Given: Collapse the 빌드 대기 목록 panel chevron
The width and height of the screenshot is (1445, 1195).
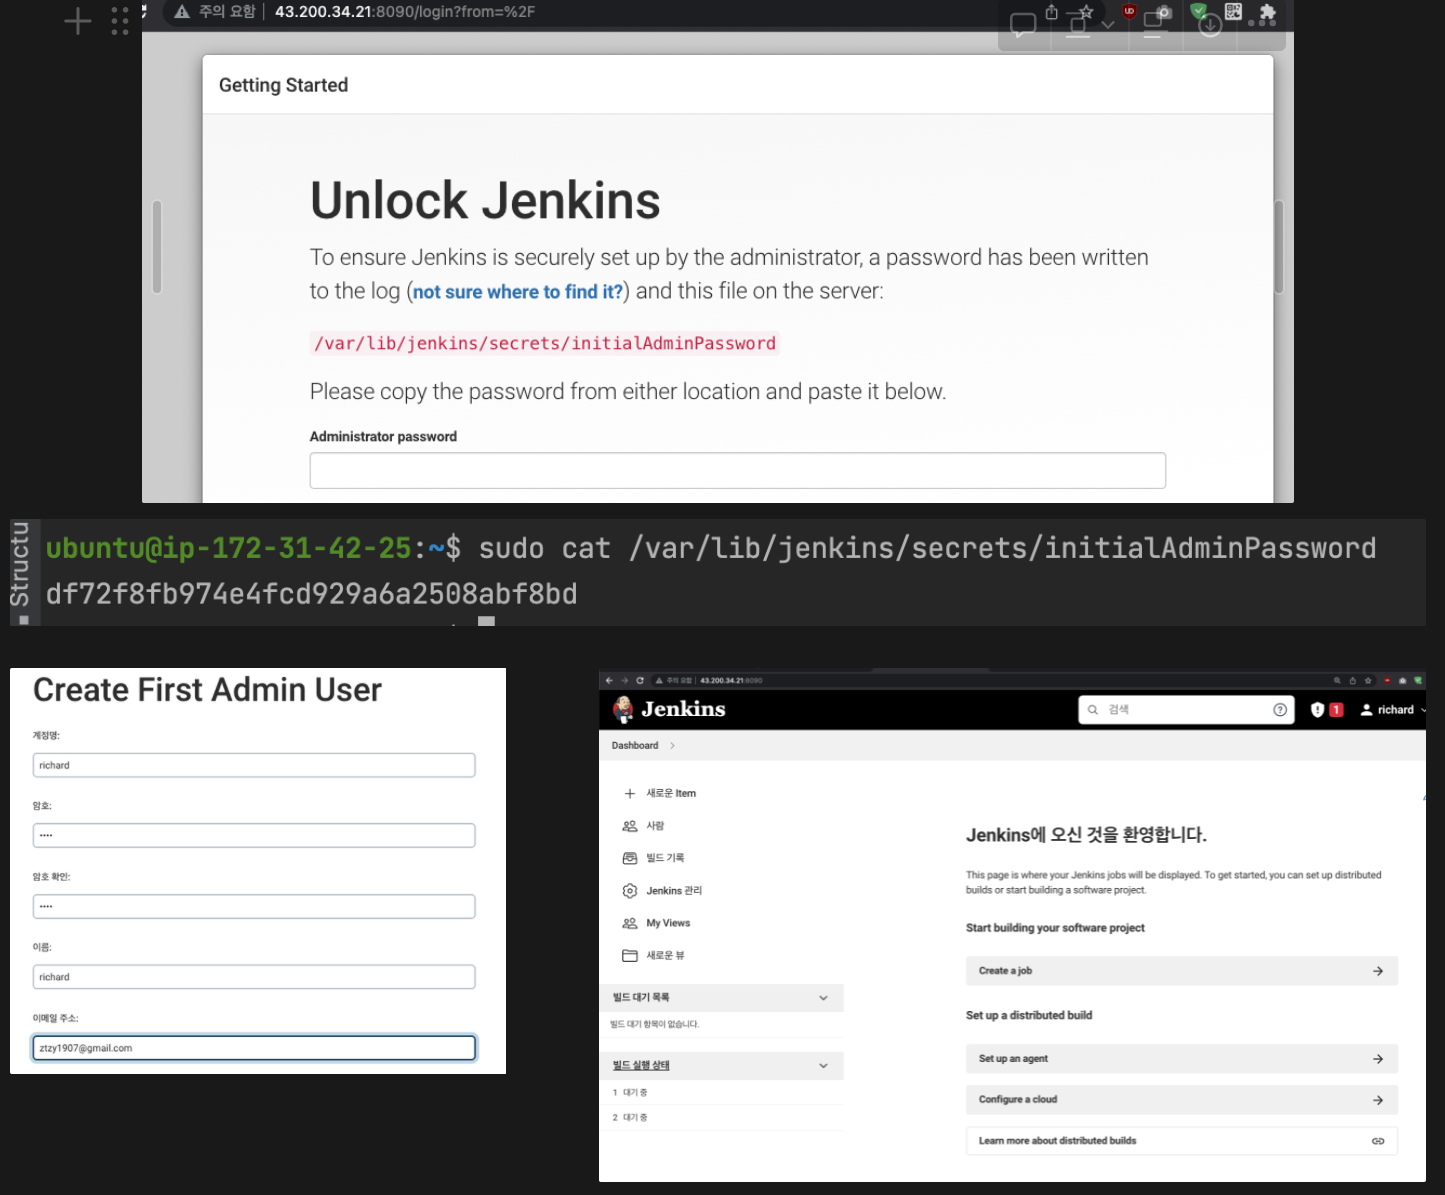Looking at the screenshot, I should (x=823, y=997).
